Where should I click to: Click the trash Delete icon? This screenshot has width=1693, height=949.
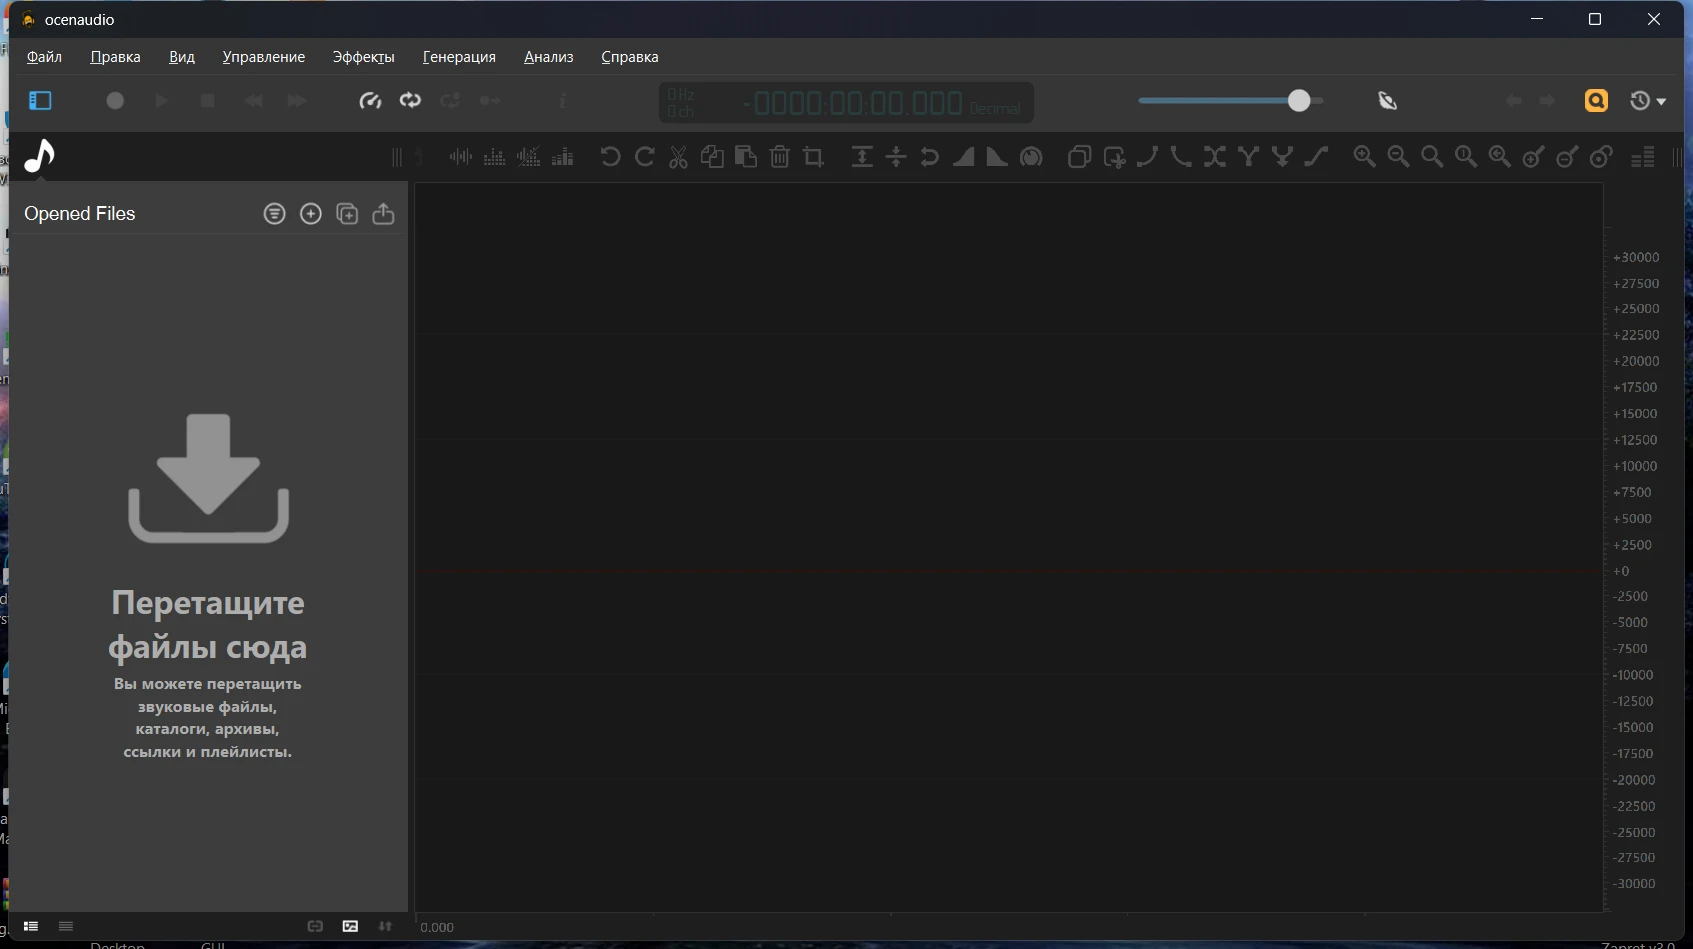780,157
